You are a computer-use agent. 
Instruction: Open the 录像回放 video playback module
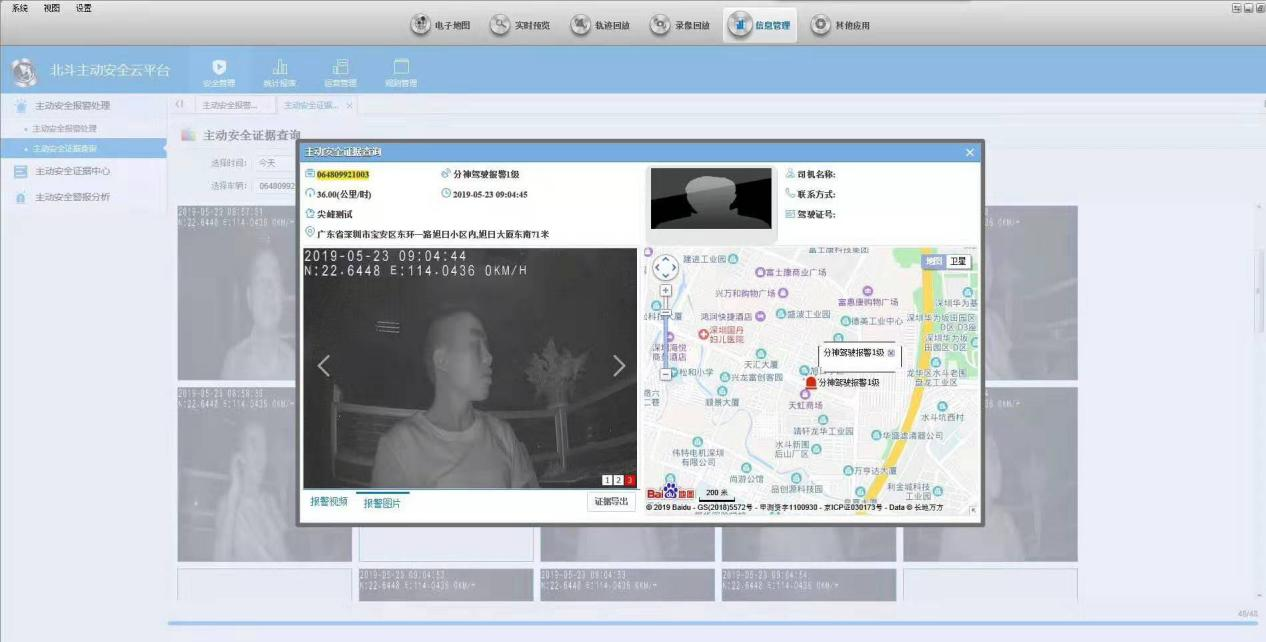tap(680, 25)
